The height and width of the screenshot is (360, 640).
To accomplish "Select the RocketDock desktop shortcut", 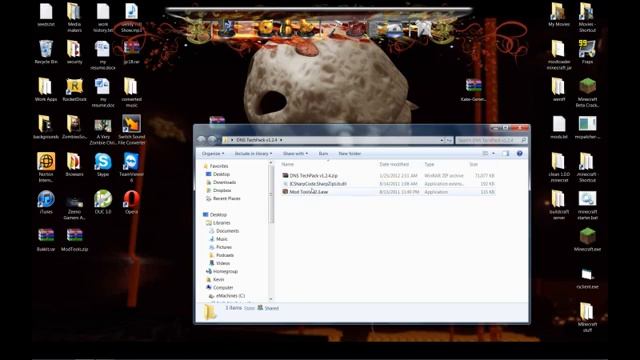I will pos(74,90).
